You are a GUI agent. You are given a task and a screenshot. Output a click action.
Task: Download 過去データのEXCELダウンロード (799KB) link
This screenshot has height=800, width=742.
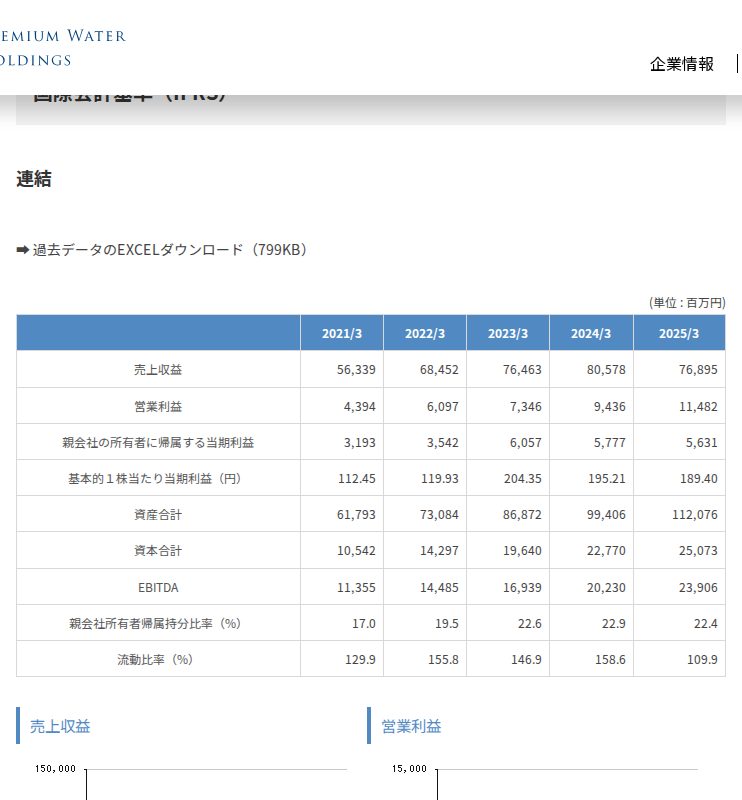169,249
